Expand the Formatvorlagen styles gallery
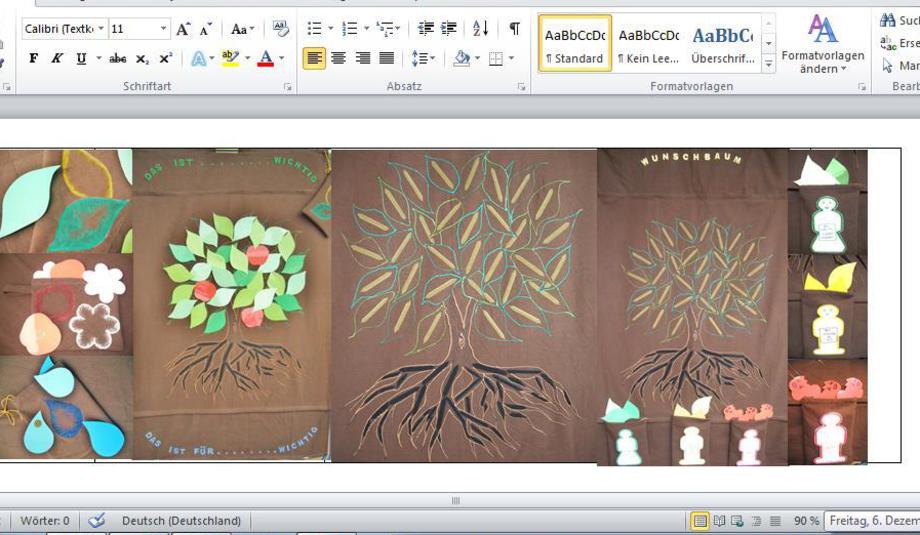 (768, 65)
